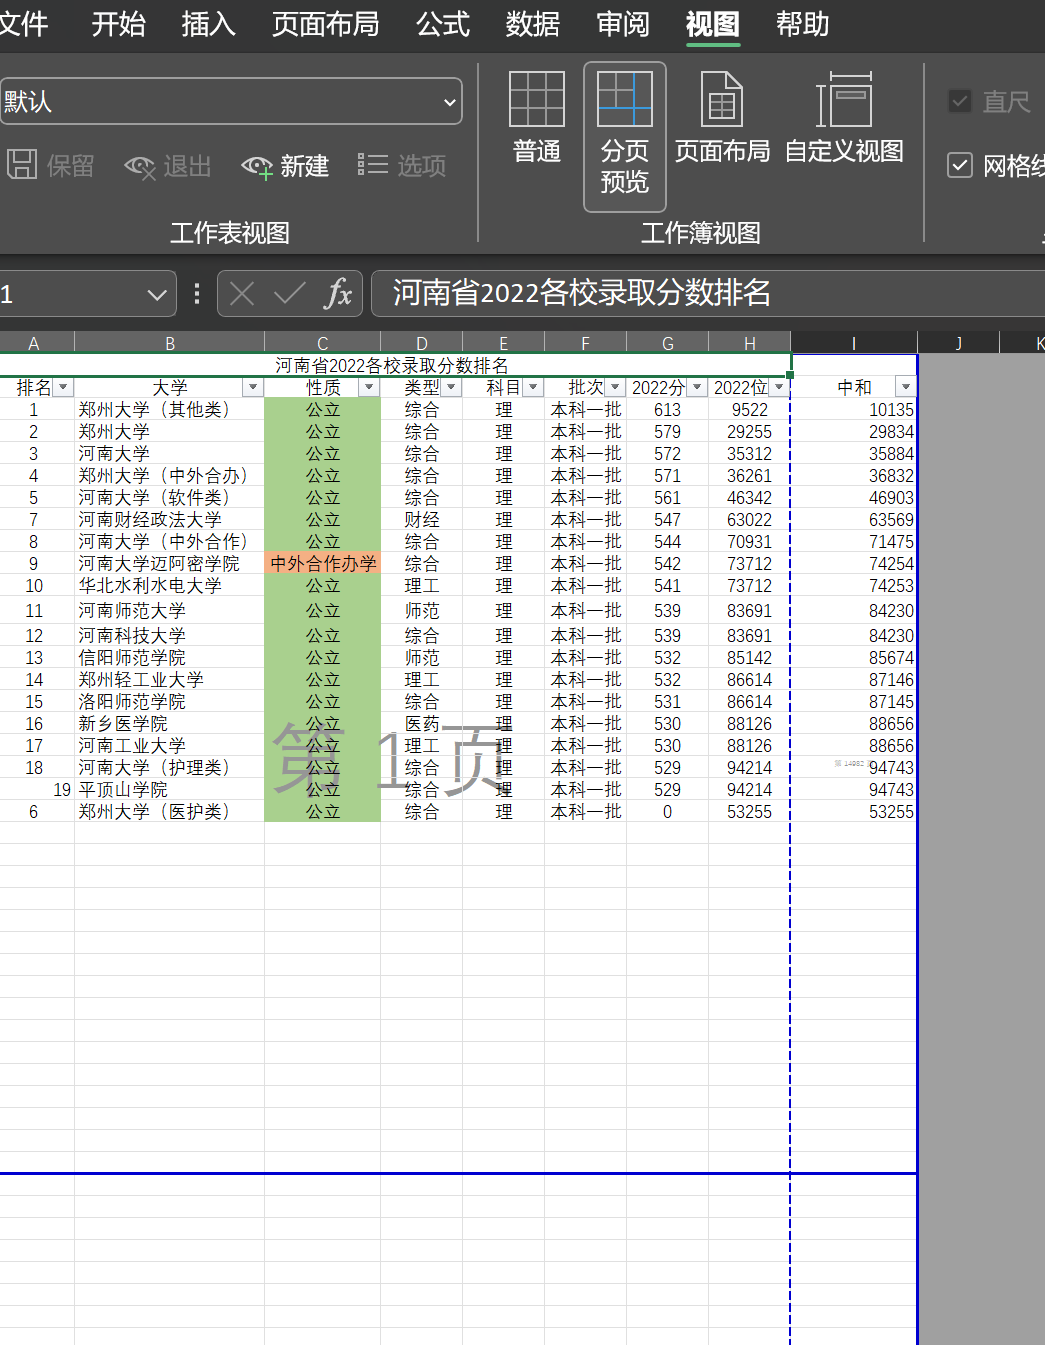Click the formula bar vertical dots handle
1045x1345 pixels.
pos(197,293)
